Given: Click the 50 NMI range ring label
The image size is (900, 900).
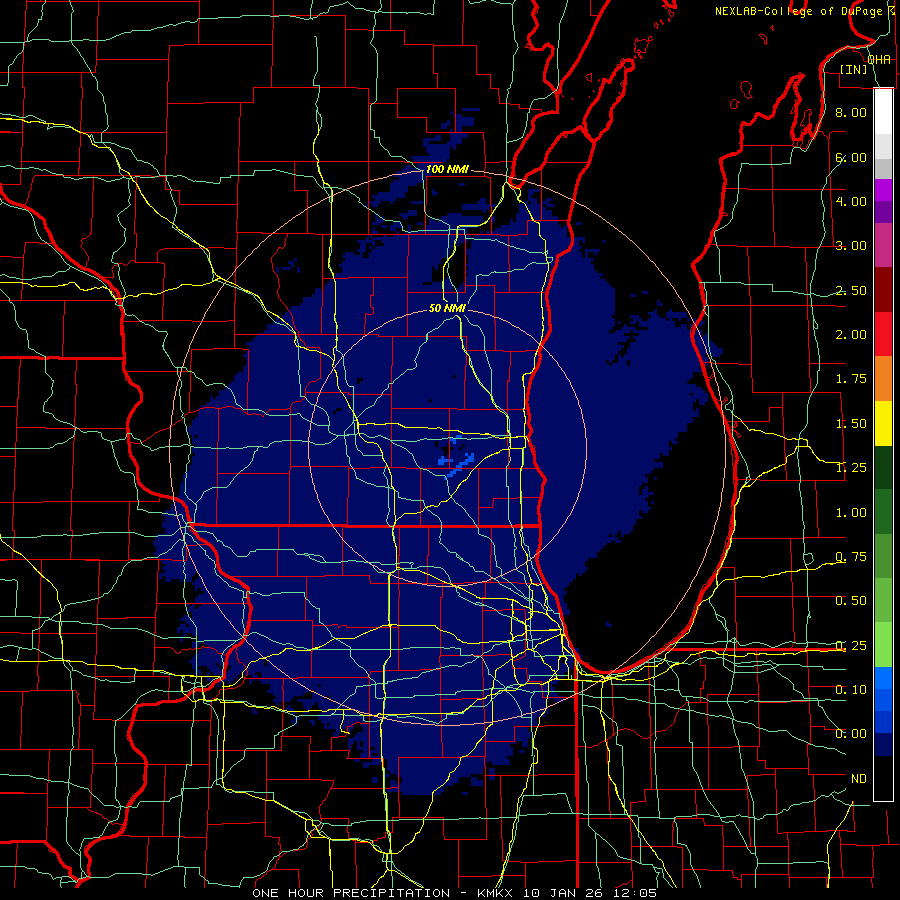Looking at the screenshot, I should [447, 308].
